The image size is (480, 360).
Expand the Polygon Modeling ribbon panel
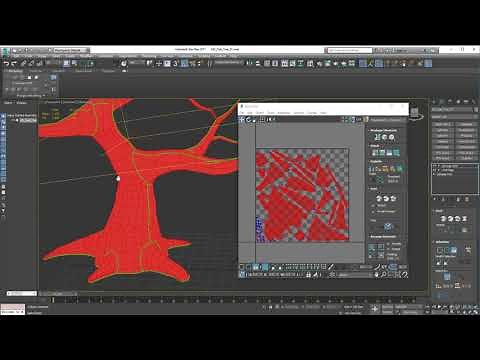pyautogui.click(x=31, y=96)
